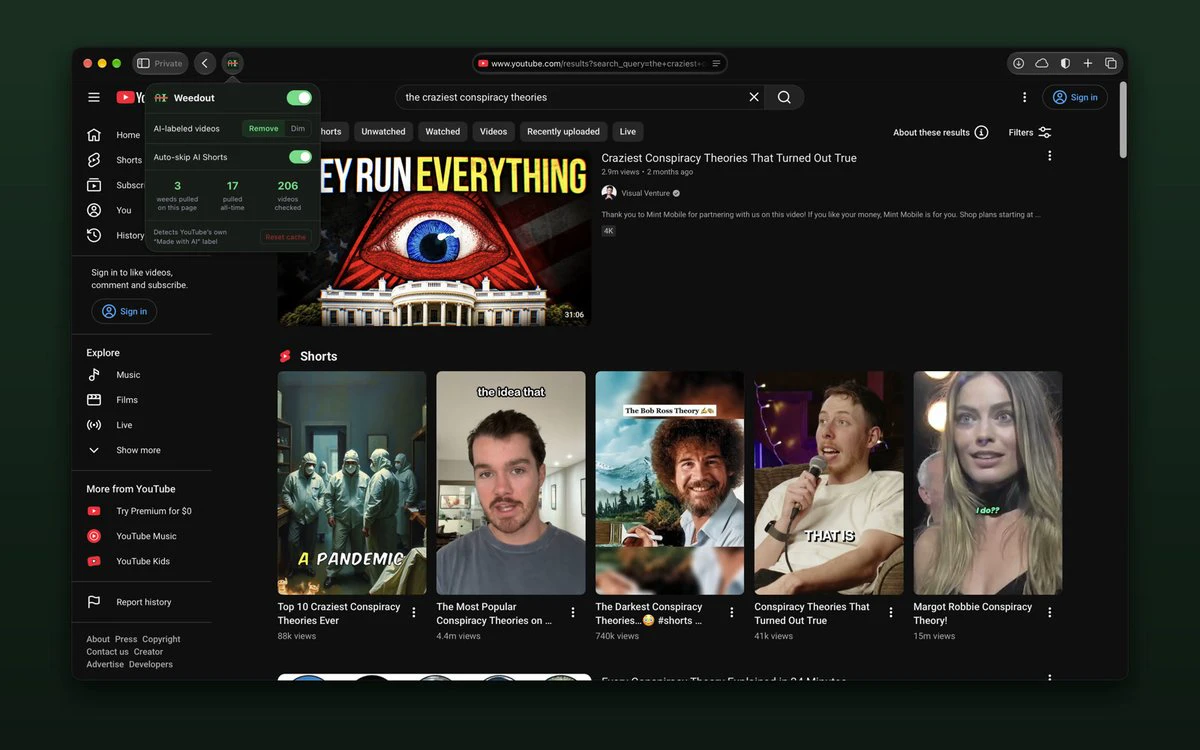Click the page vertical scrollbar
The height and width of the screenshot is (750, 1200).
(x=1123, y=120)
